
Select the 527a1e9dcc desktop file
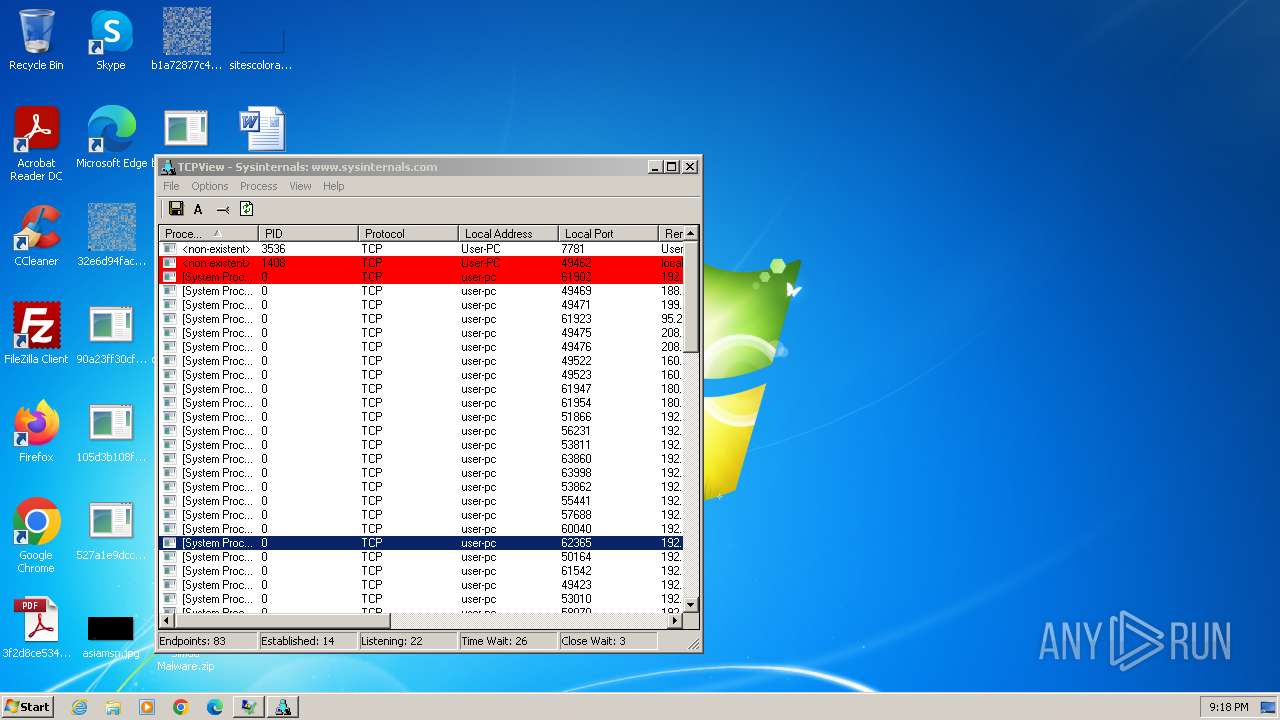111,529
